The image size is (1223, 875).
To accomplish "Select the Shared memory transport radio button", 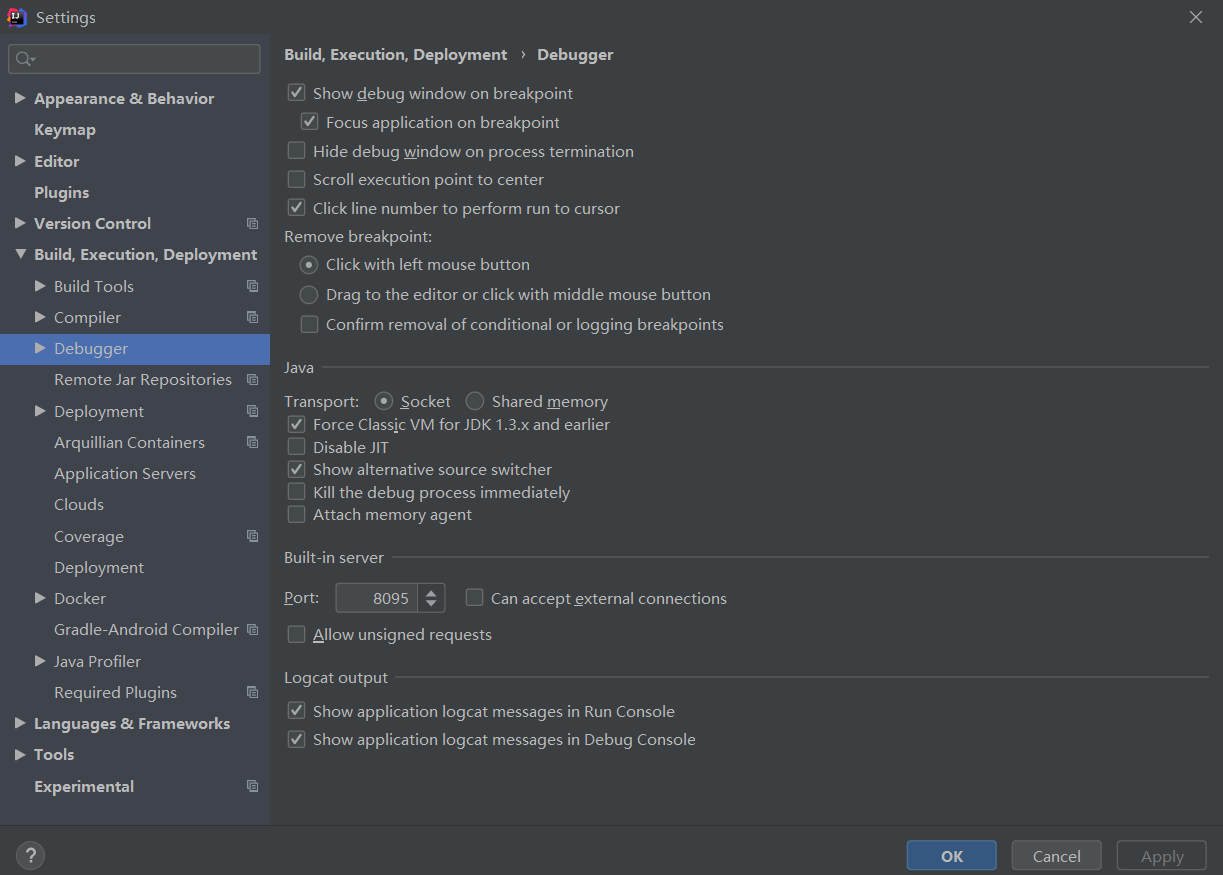I will 474,400.
